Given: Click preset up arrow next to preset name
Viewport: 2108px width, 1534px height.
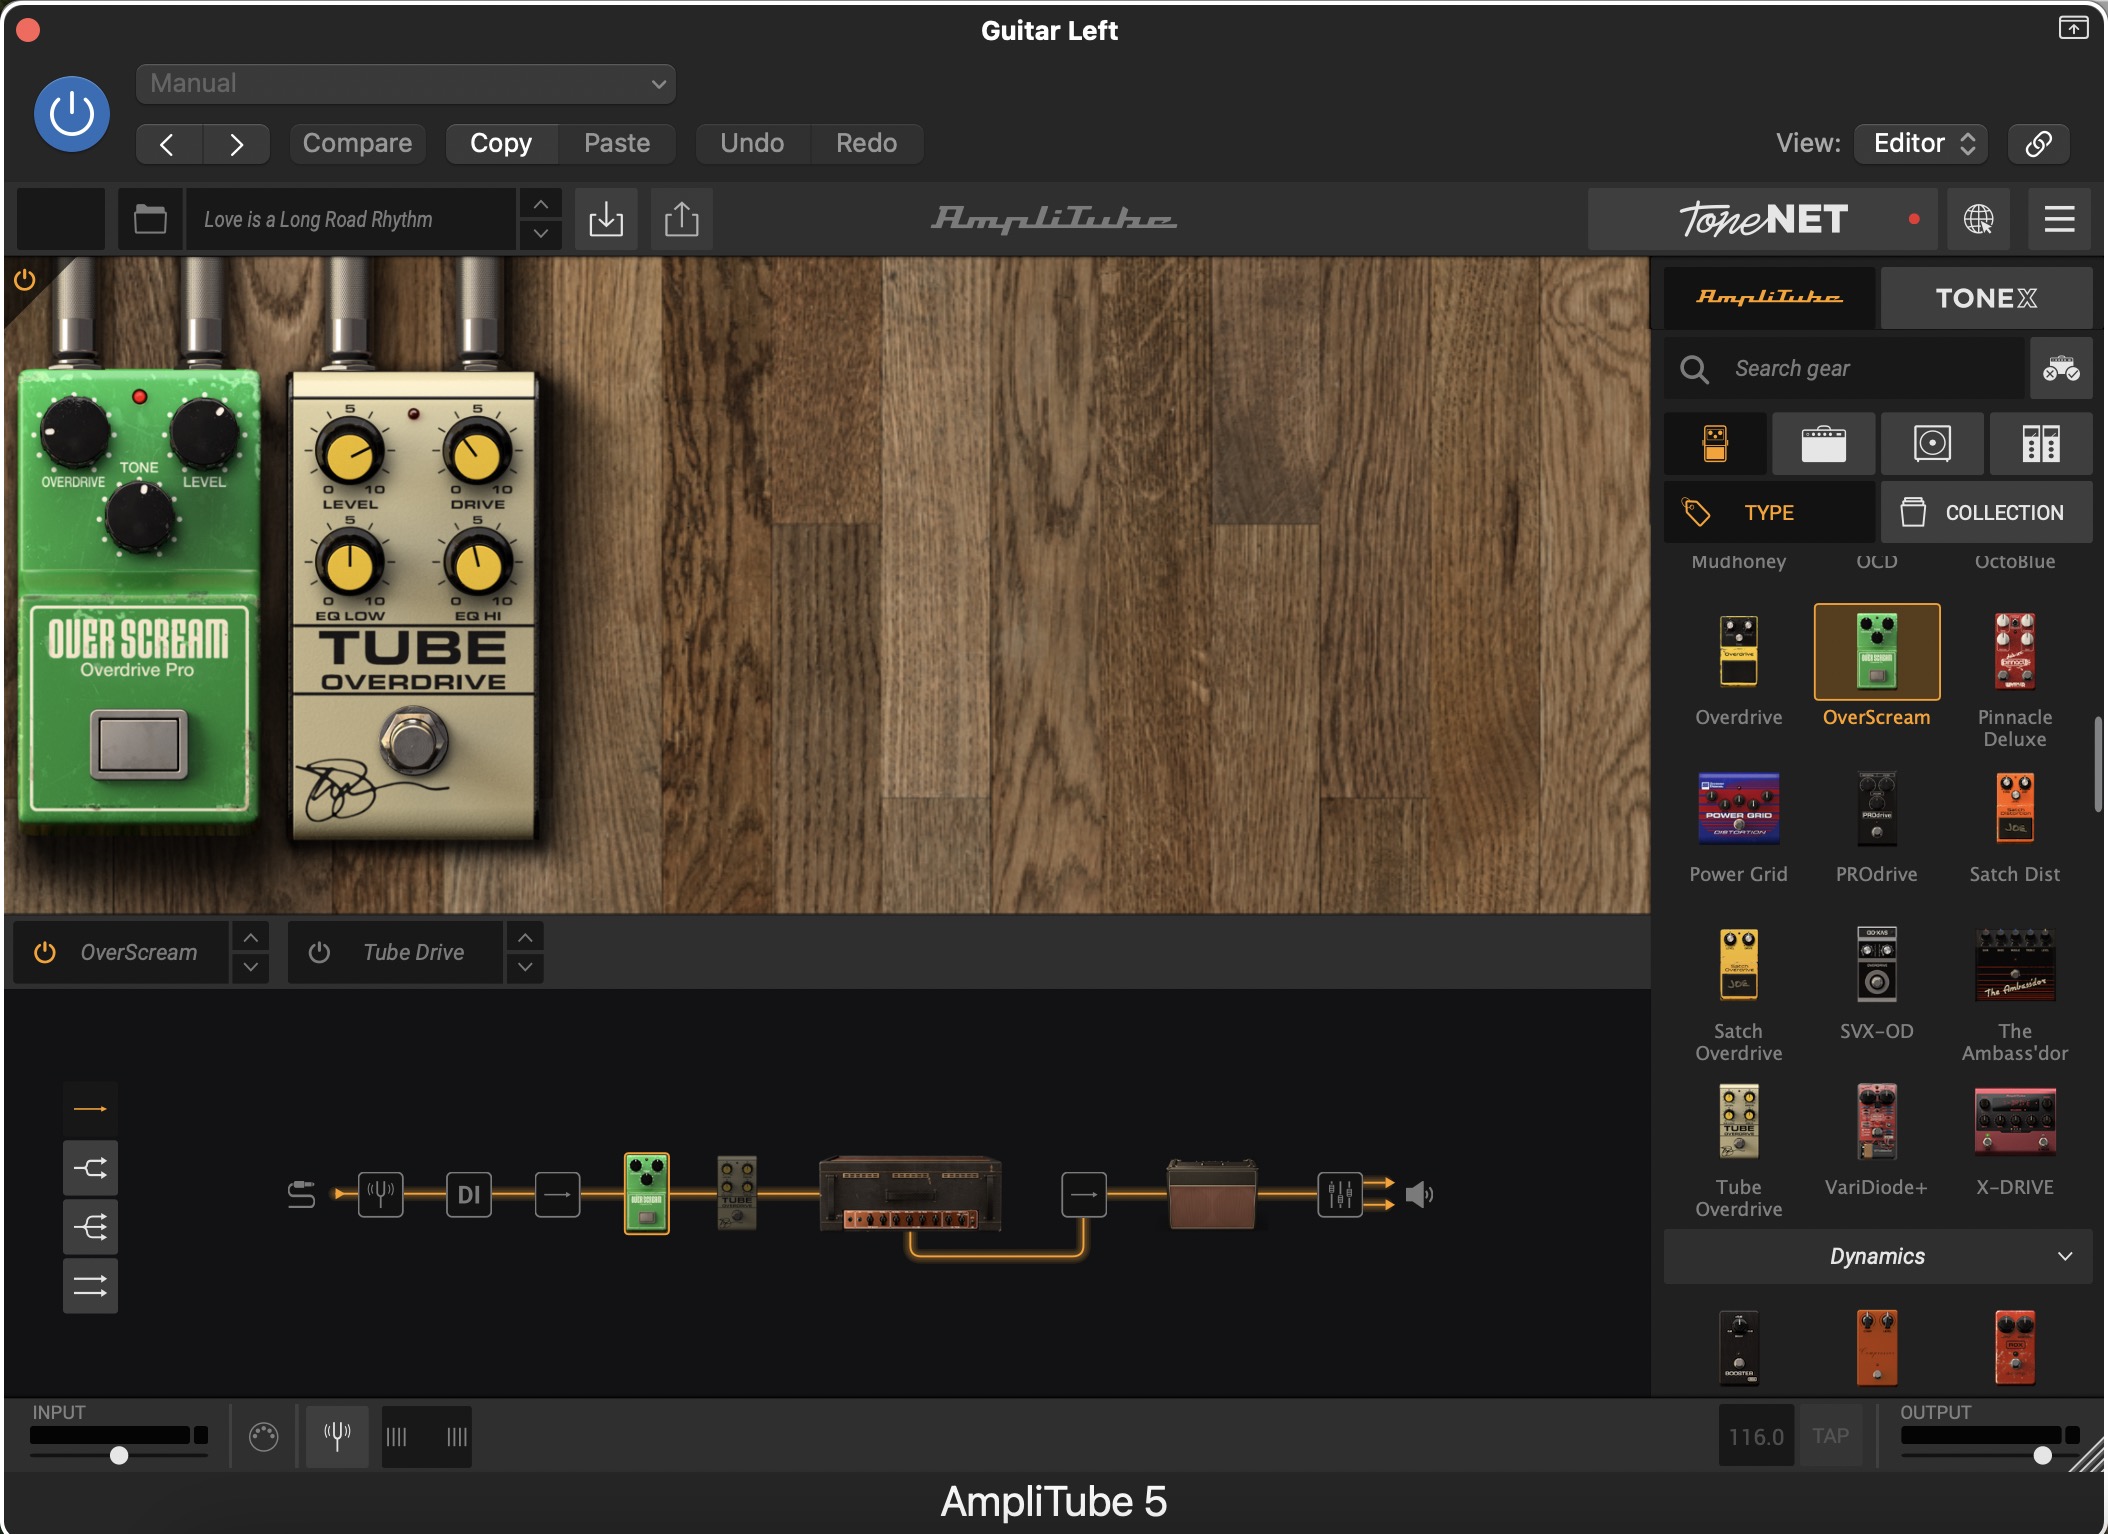Looking at the screenshot, I should point(541,205).
